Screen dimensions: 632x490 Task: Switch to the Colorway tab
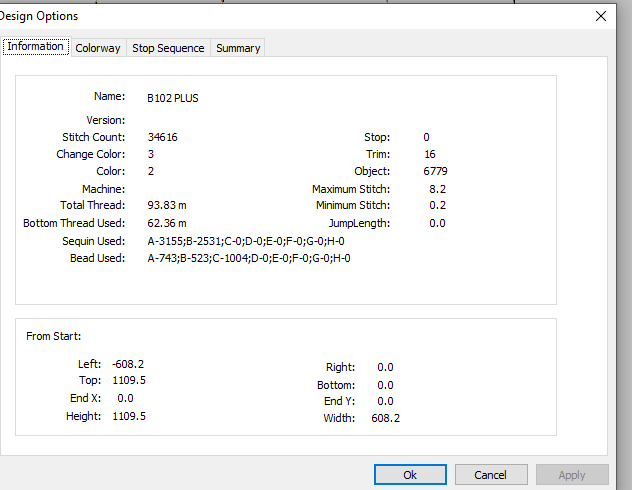pyautogui.click(x=98, y=48)
